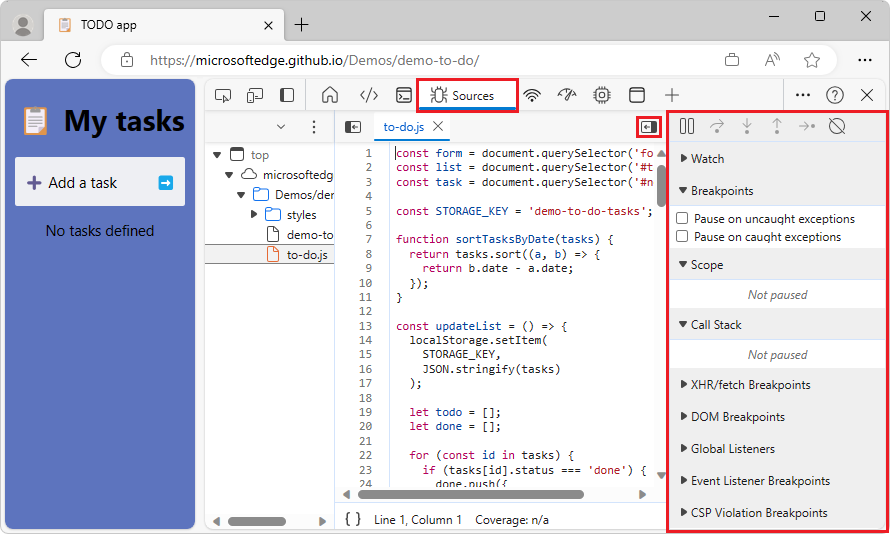Click the navigator horizontal scrollbar
Viewport: 890px width, 534px height.
(x=257, y=521)
